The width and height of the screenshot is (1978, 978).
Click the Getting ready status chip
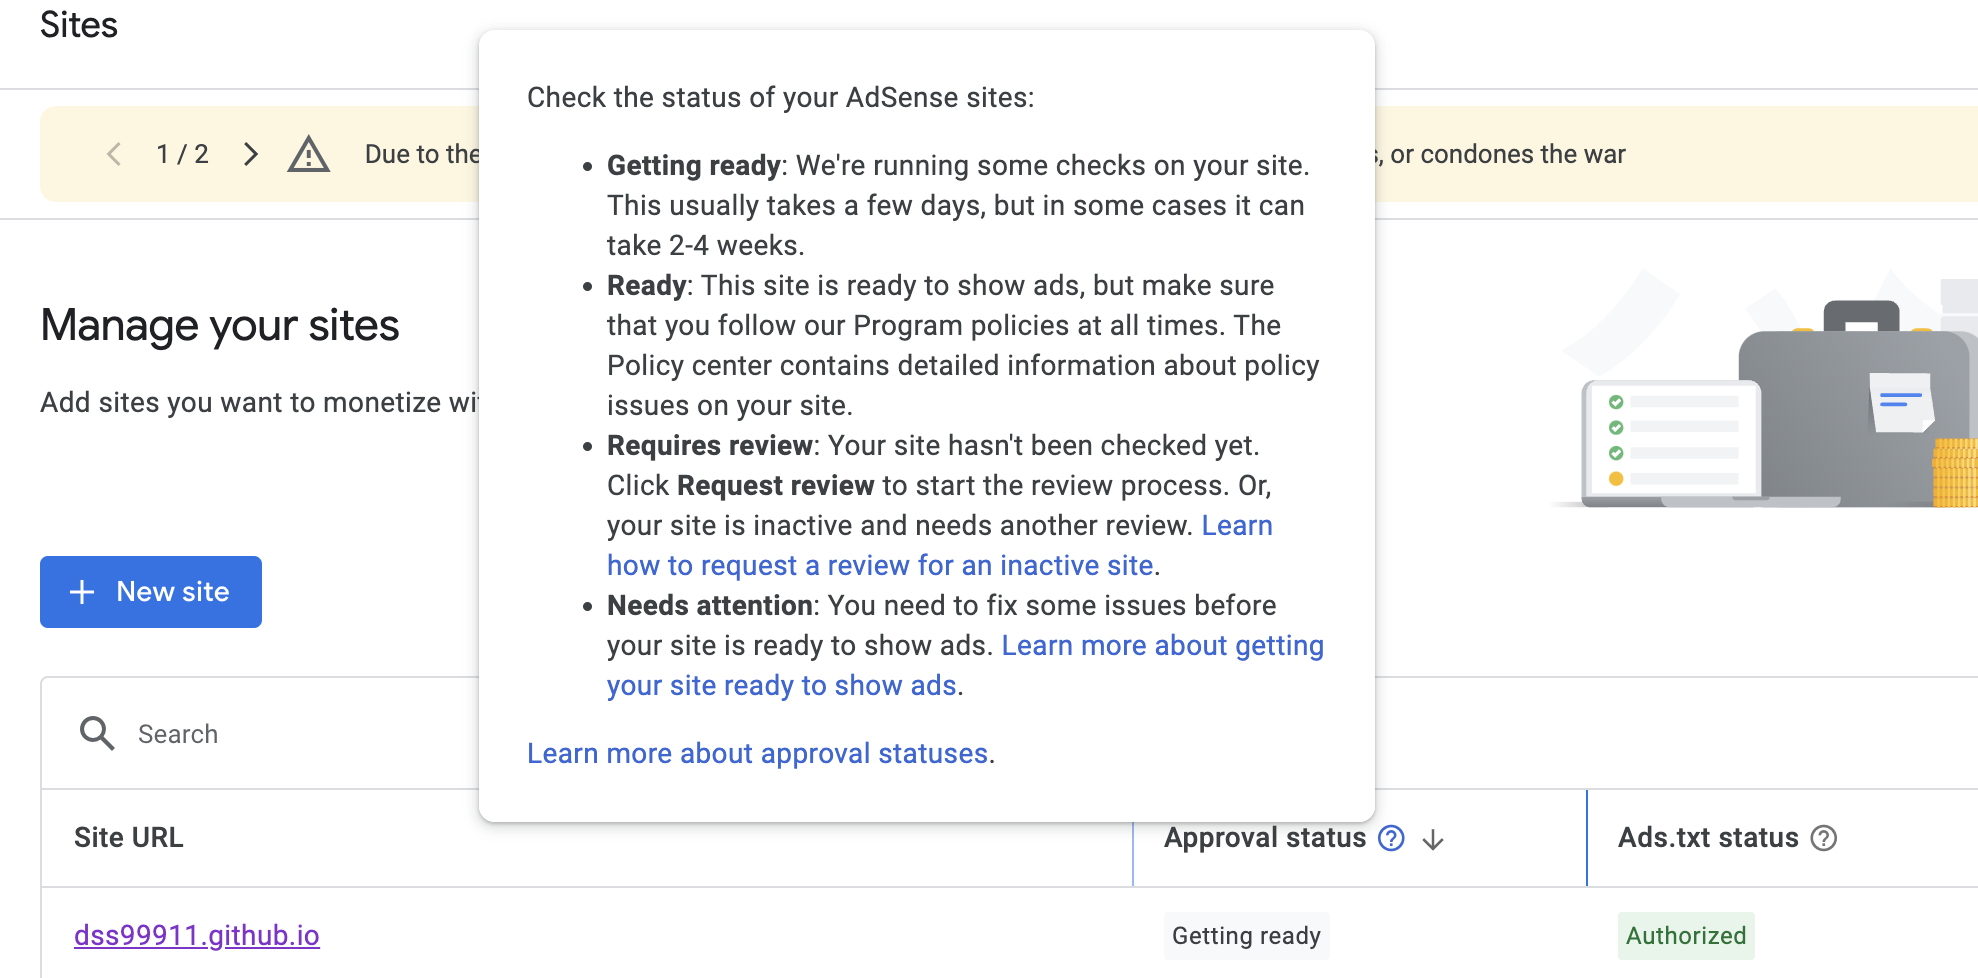1246,936
